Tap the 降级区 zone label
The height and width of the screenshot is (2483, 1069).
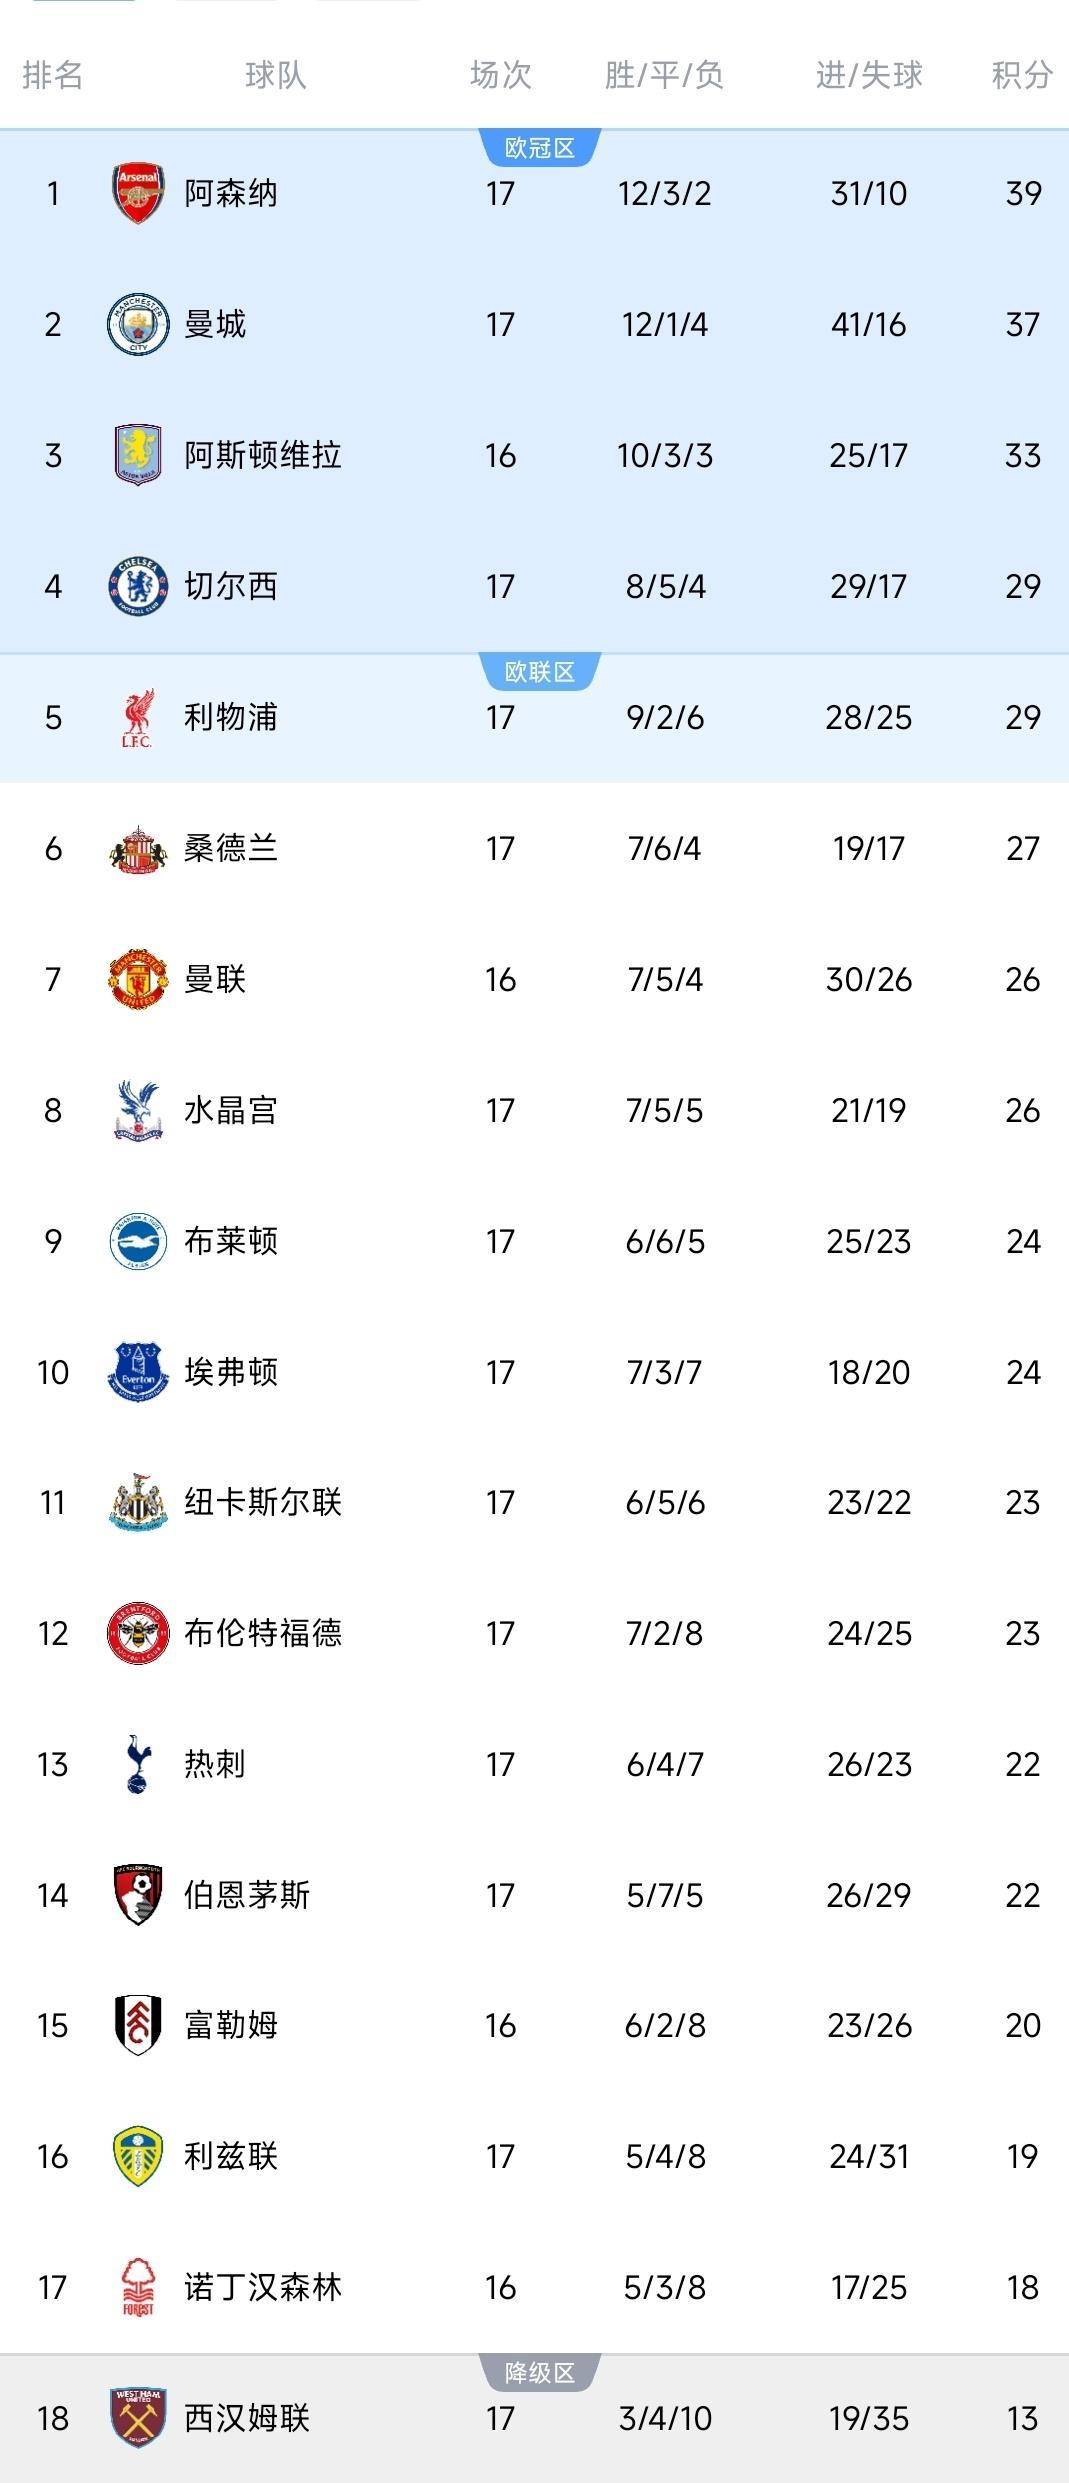point(540,2373)
